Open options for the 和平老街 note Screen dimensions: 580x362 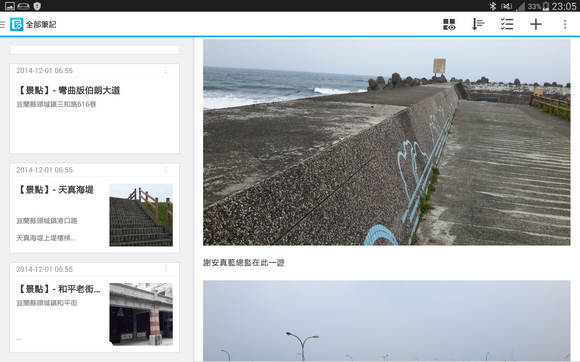tap(166, 269)
